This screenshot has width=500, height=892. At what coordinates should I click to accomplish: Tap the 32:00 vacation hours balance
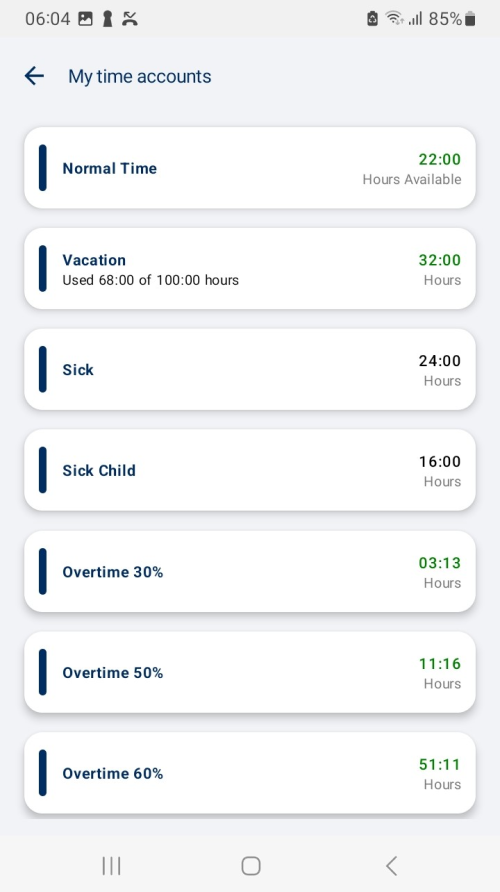coord(440,260)
